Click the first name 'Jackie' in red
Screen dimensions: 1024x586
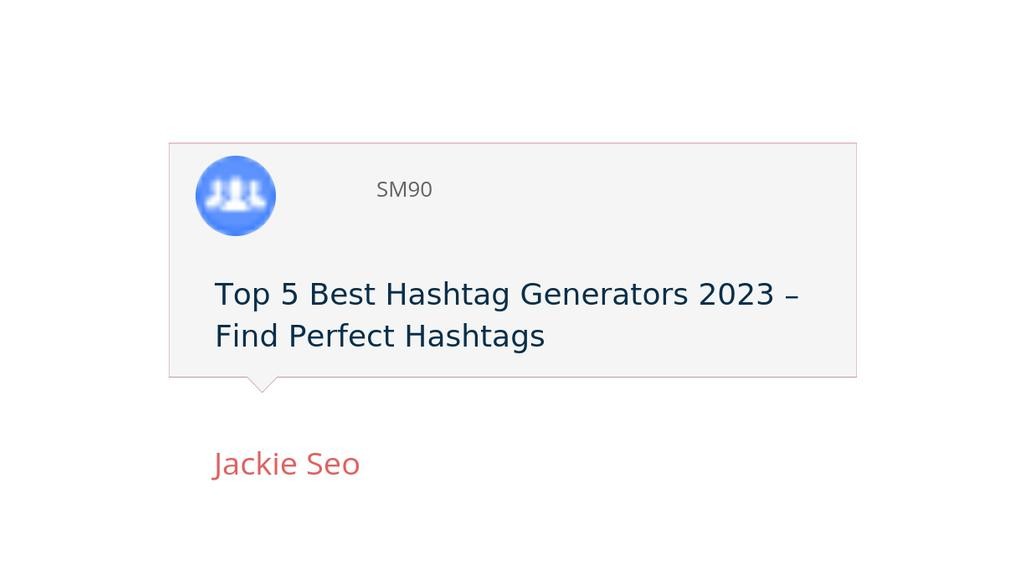[255, 464]
